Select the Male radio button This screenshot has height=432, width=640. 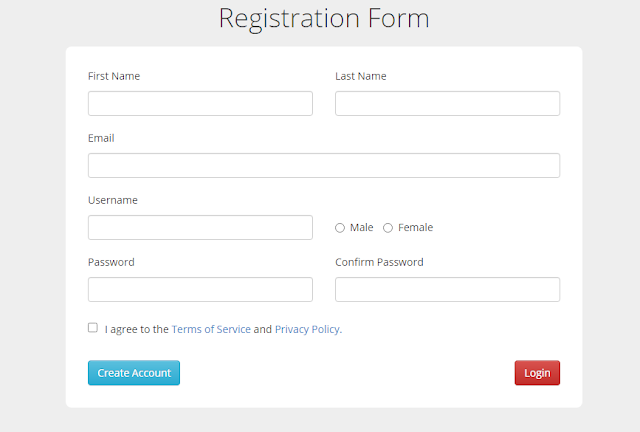click(x=340, y=228)
